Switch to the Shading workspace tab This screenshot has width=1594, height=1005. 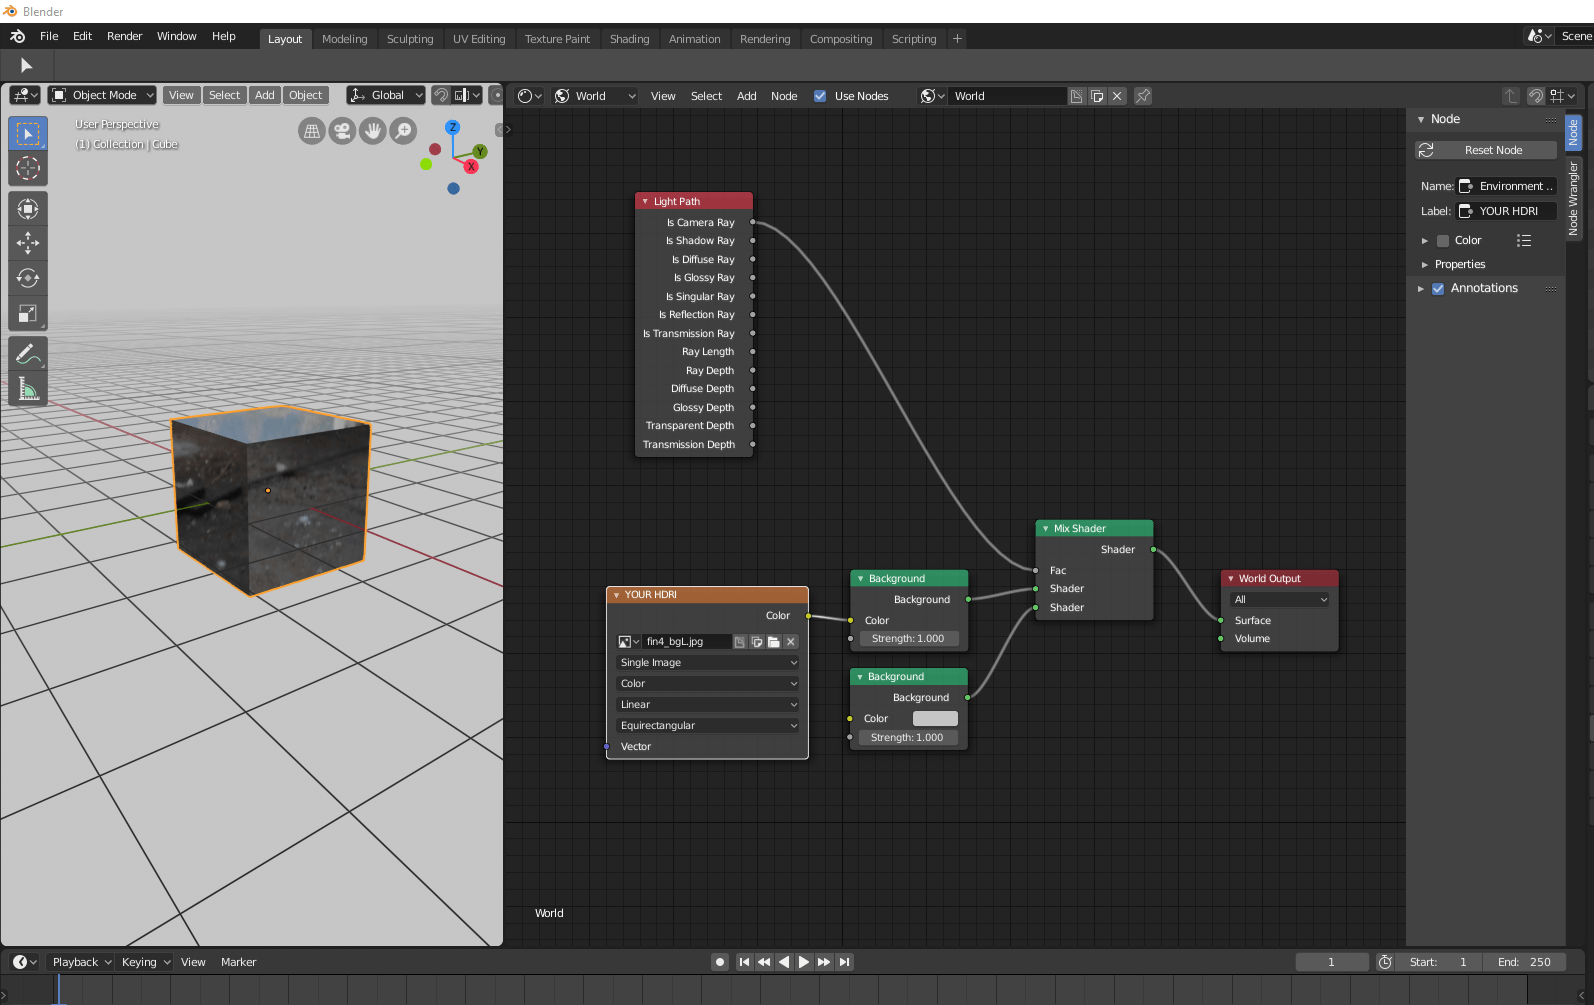629,39
